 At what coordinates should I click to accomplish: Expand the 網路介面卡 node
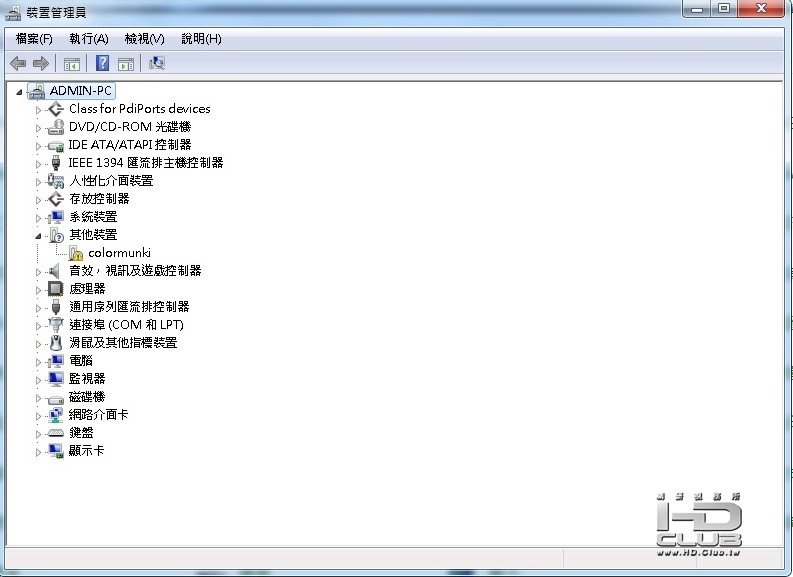38,416
